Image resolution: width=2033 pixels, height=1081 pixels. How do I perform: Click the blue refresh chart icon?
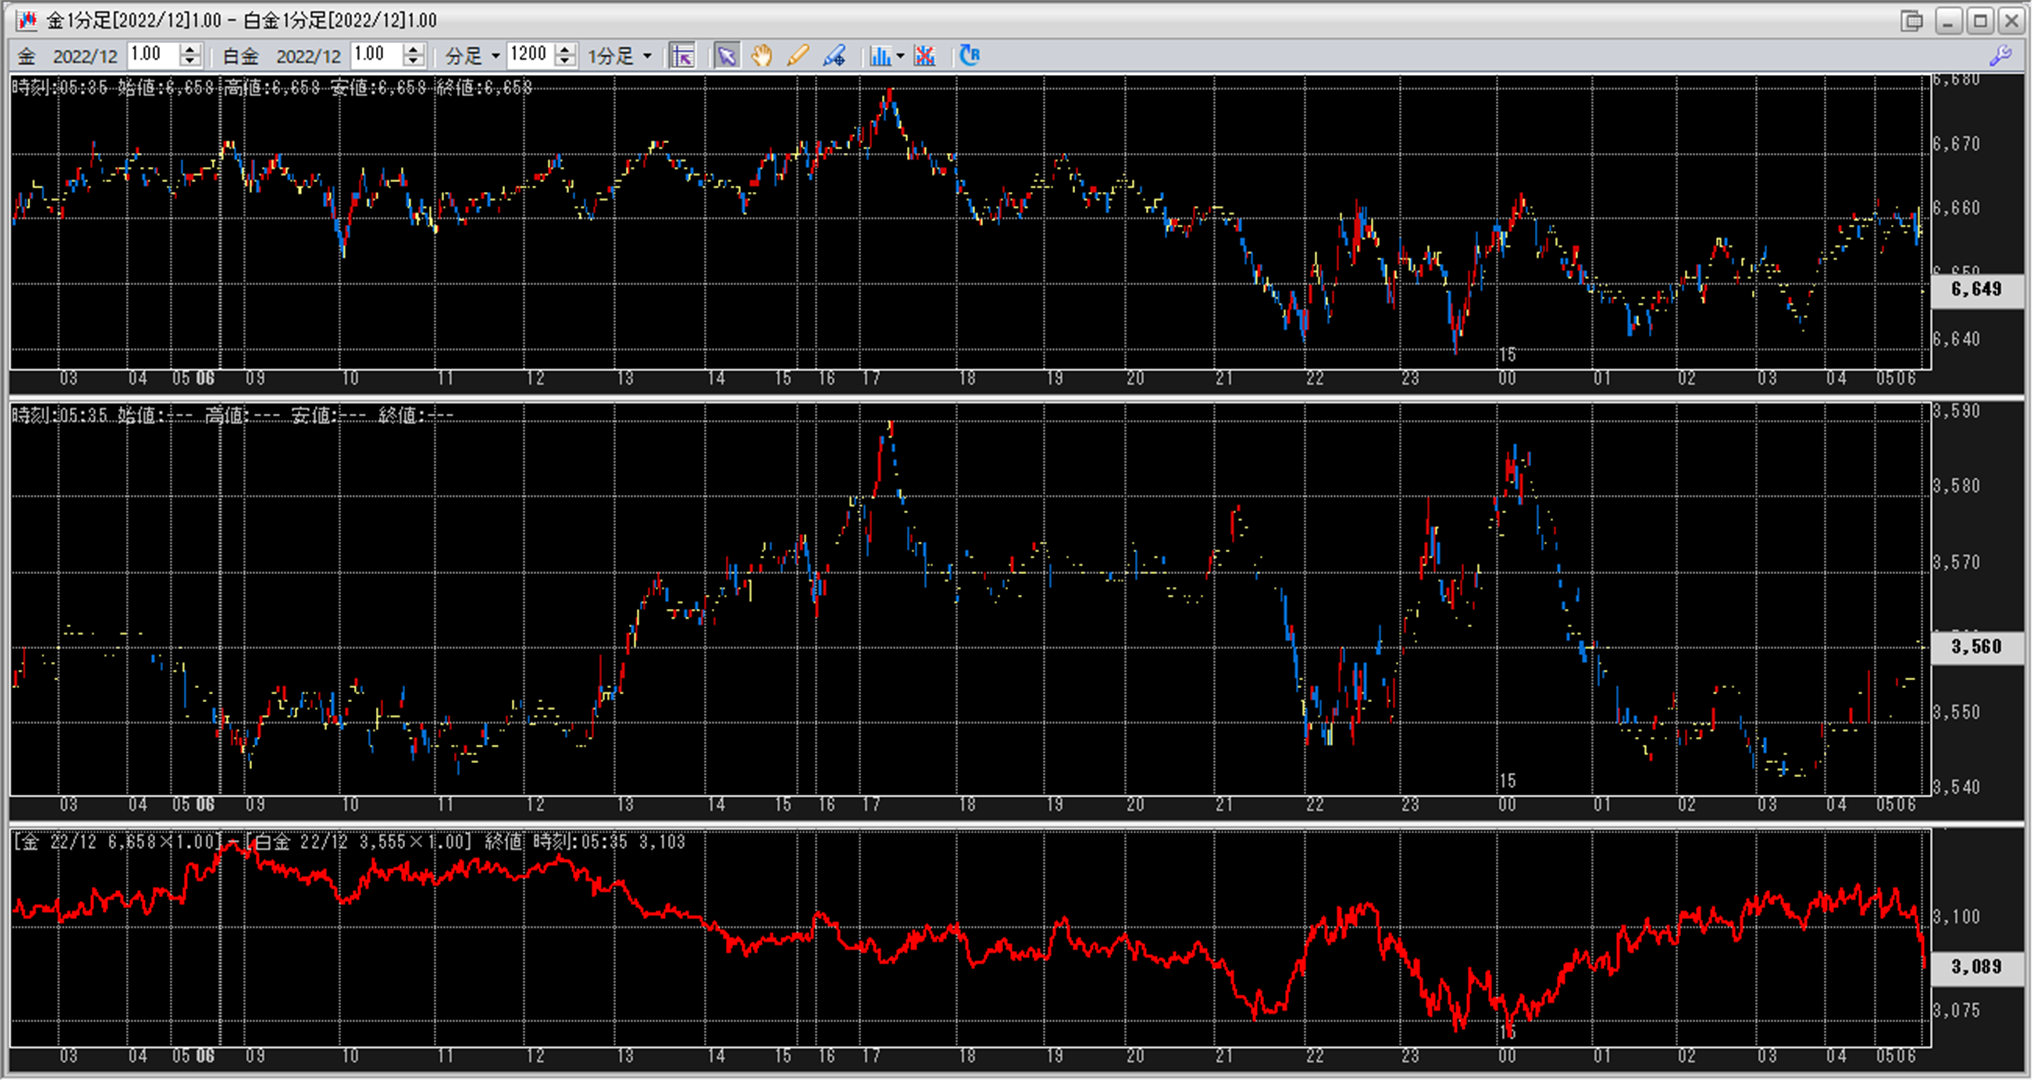click(x=969, y=56)
